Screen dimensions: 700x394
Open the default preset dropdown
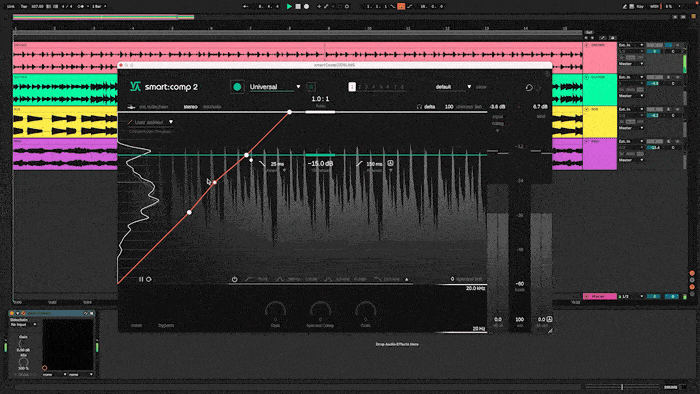pyautogui.click(x=469, y=87)
